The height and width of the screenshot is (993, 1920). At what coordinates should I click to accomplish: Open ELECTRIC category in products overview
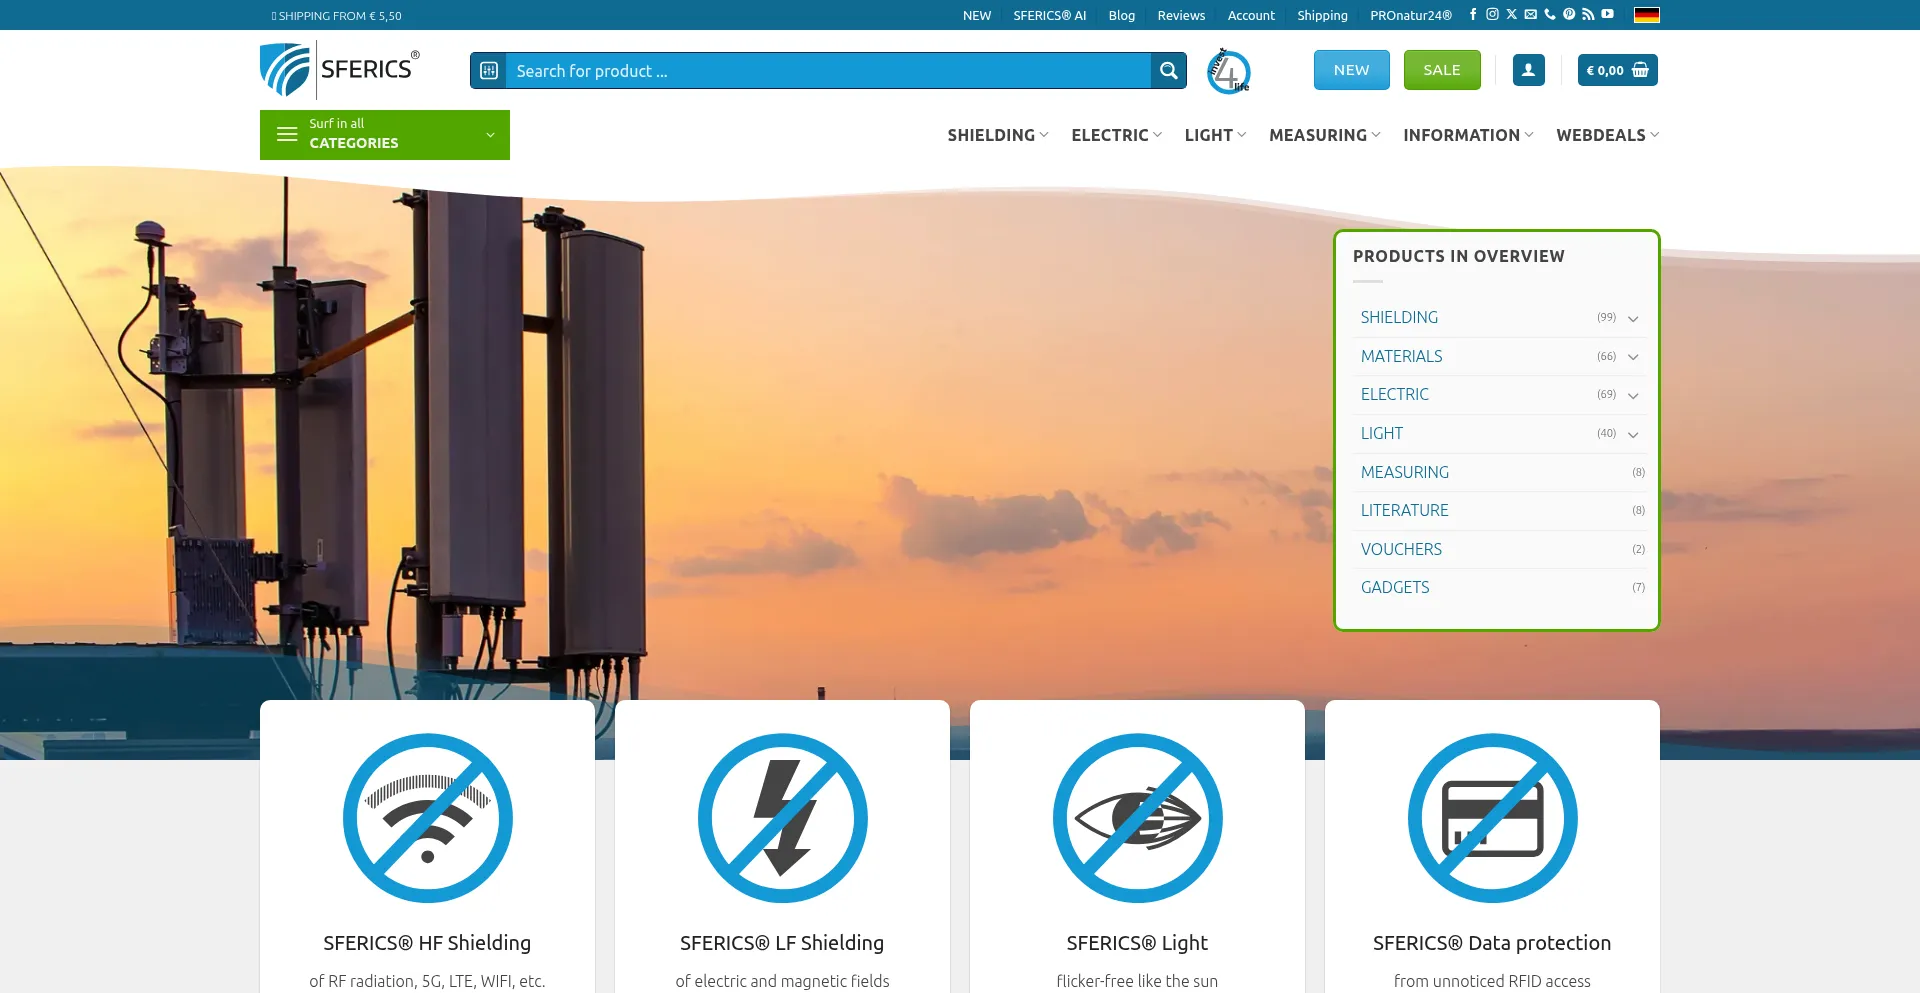pos(1395,394)
